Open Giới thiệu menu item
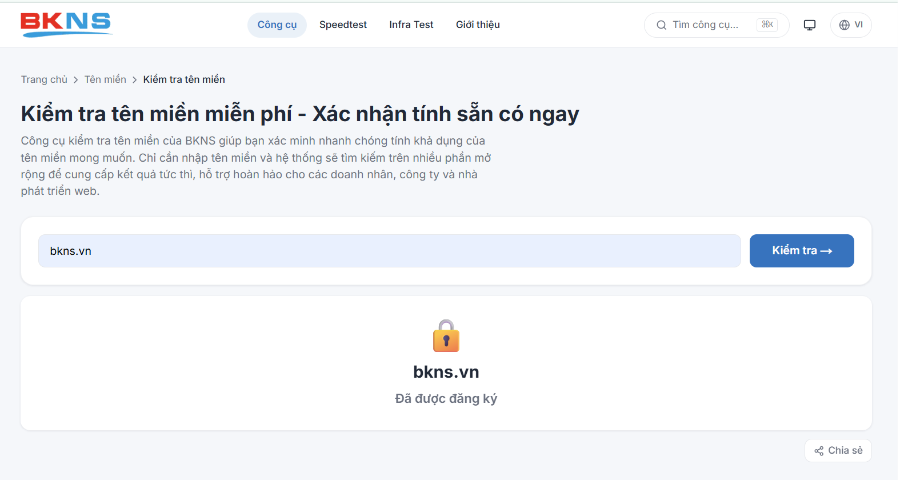The image size is (898, 481). point(478,25)
